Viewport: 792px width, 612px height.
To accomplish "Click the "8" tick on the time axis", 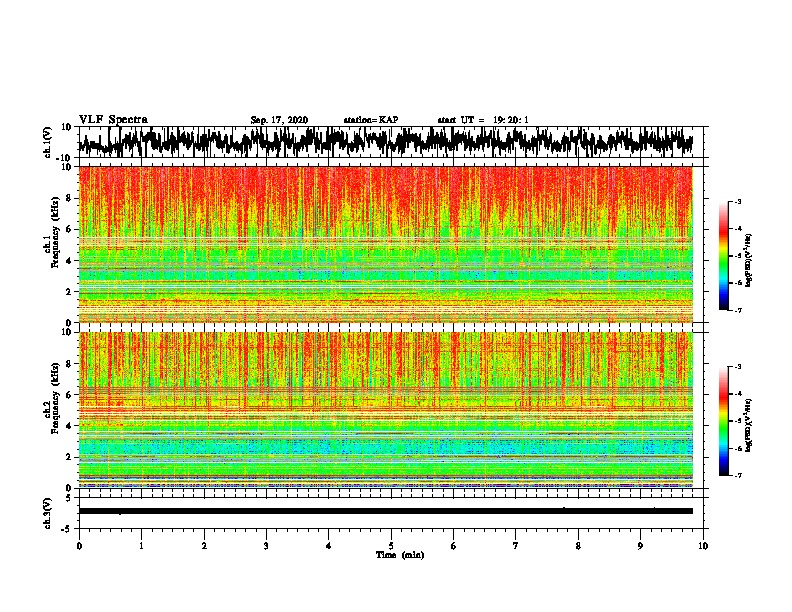I will [578, 546].
